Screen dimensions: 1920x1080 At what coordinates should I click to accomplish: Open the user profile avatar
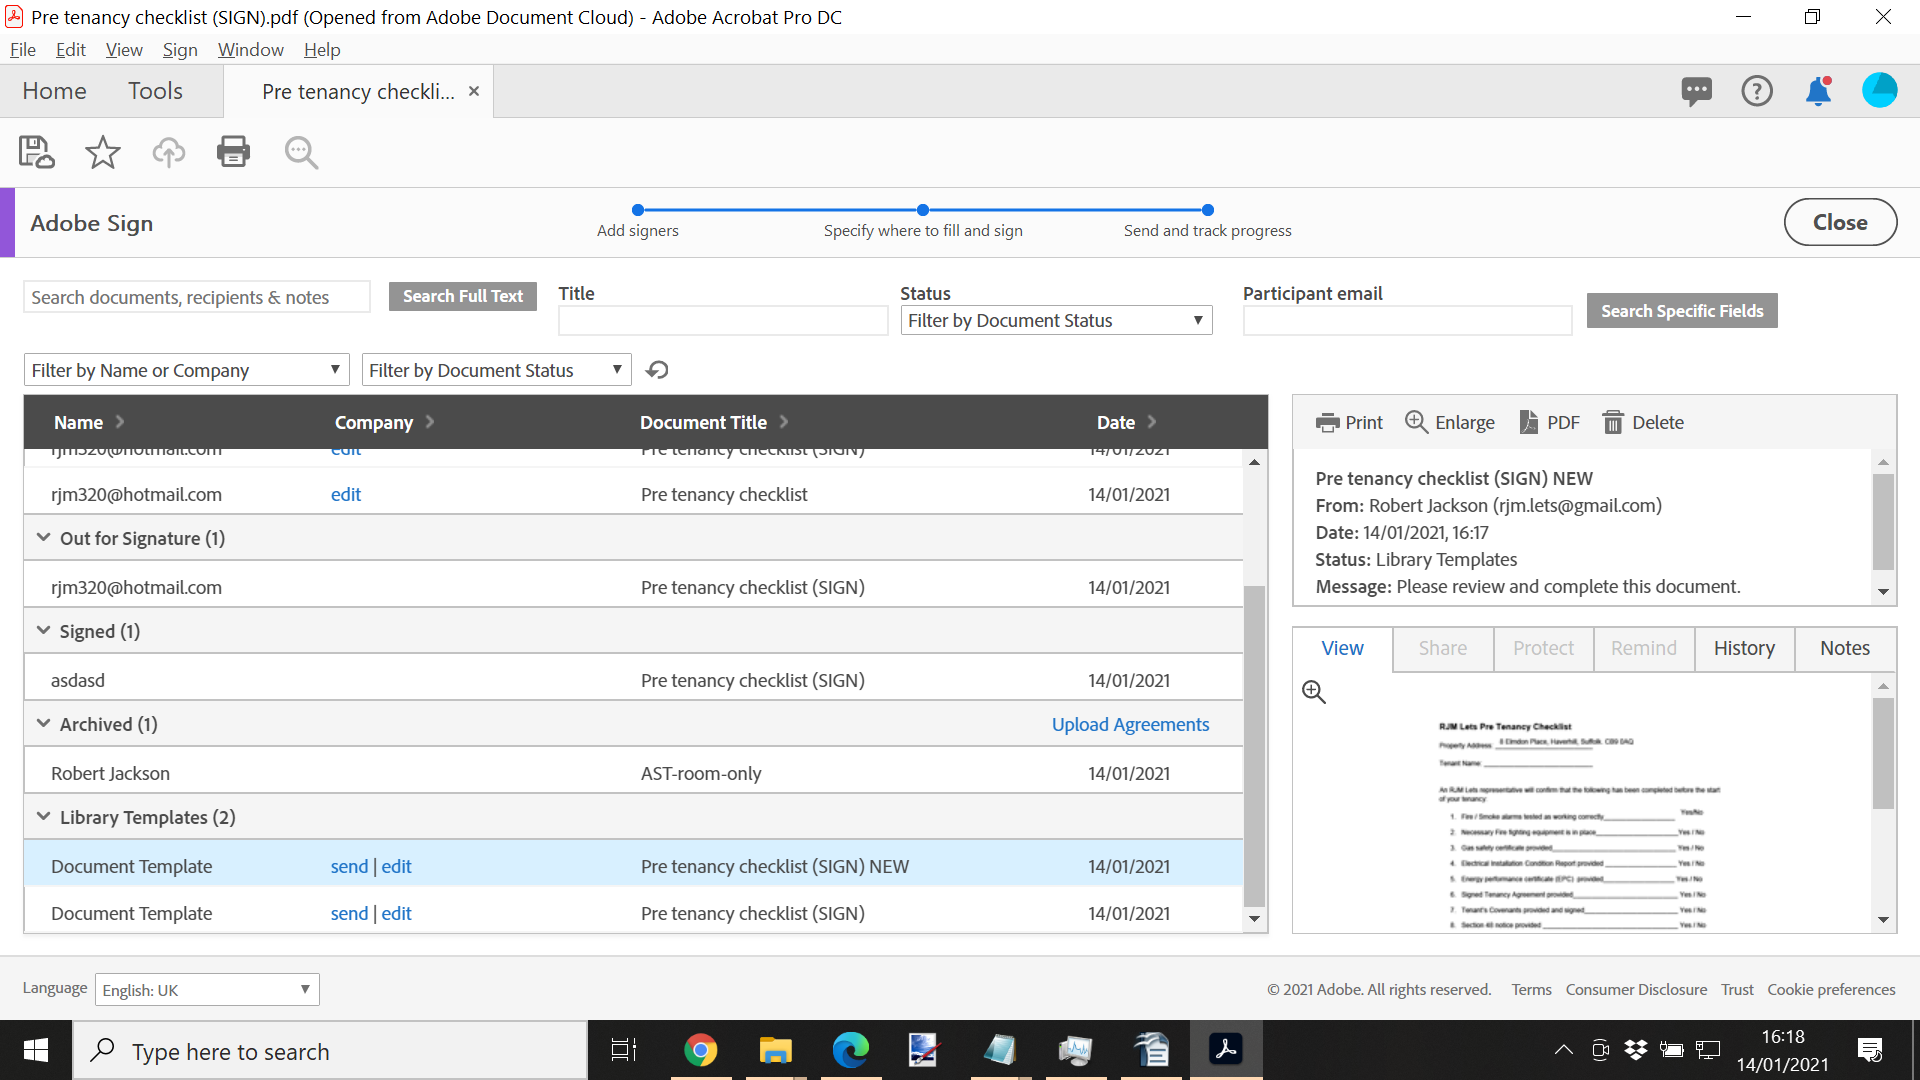[1880, 90]
